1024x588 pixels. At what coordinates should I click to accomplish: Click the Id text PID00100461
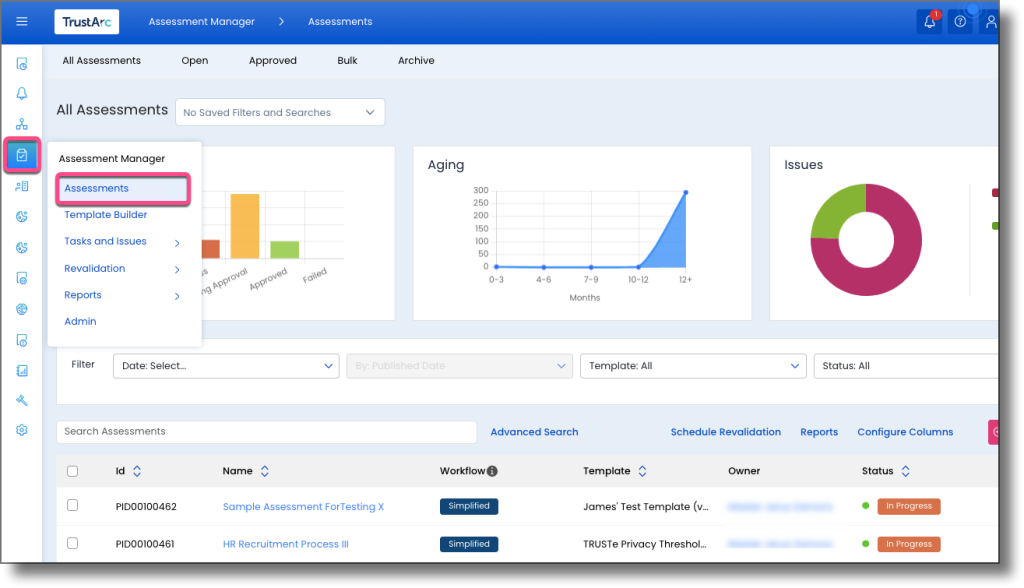coord(145,544)
